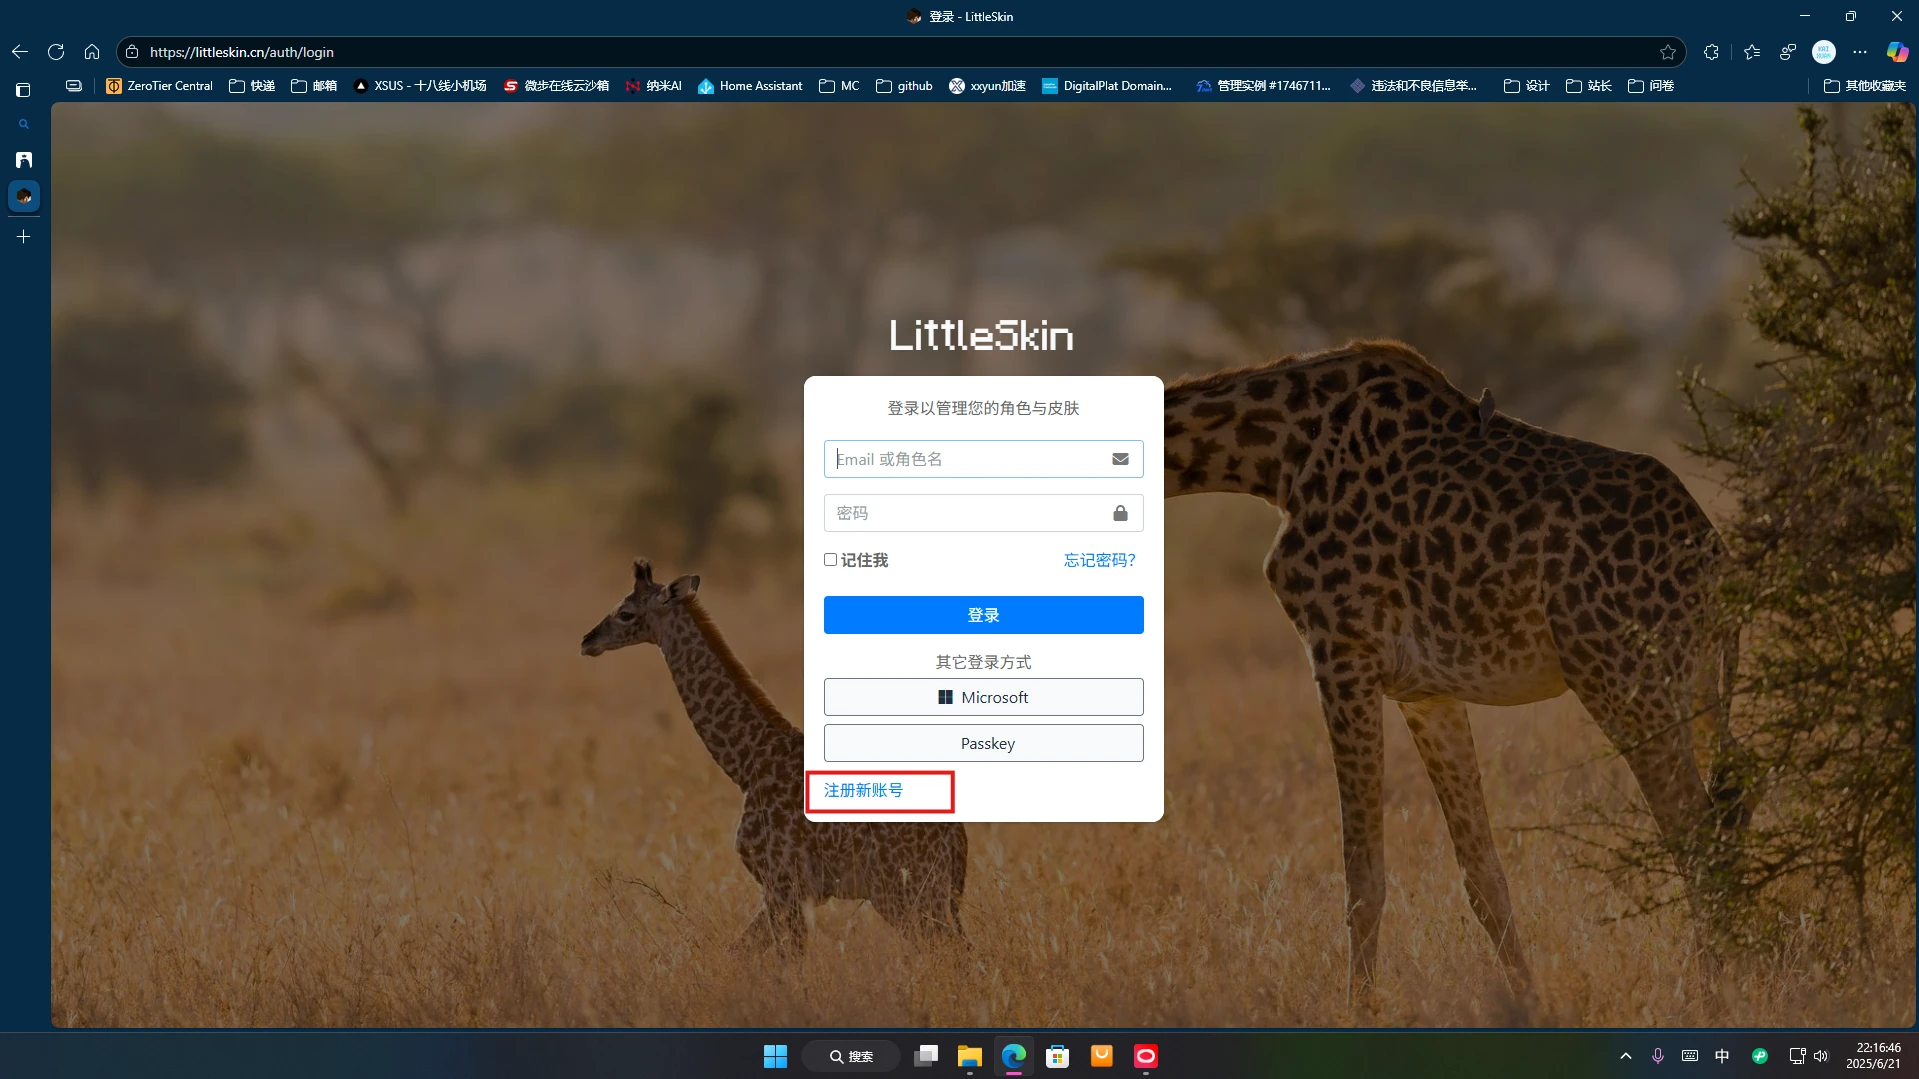Screen dimensions: 1919x1079
Task: Show hidden system tray icons
Action: click(x=1626, y=1056)
